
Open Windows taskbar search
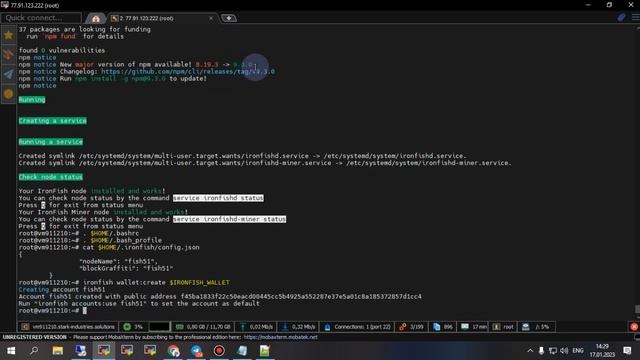[34, 351]
